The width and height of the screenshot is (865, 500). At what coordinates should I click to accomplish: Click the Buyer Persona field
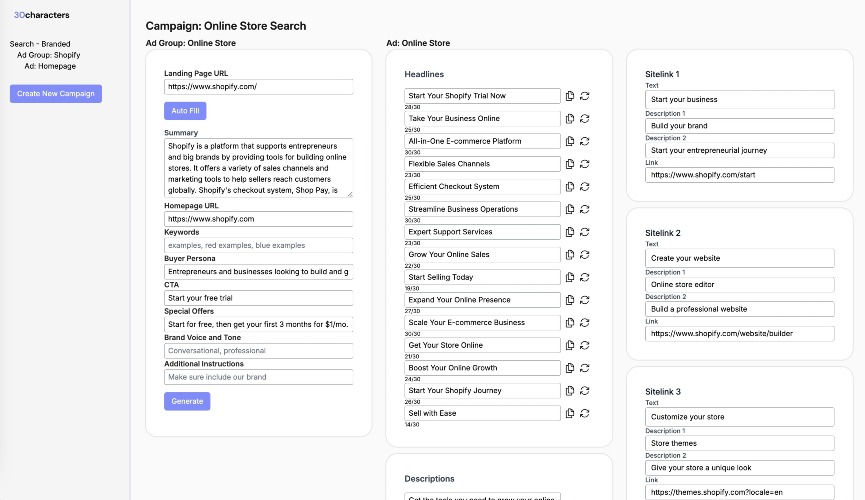point(258,272)
